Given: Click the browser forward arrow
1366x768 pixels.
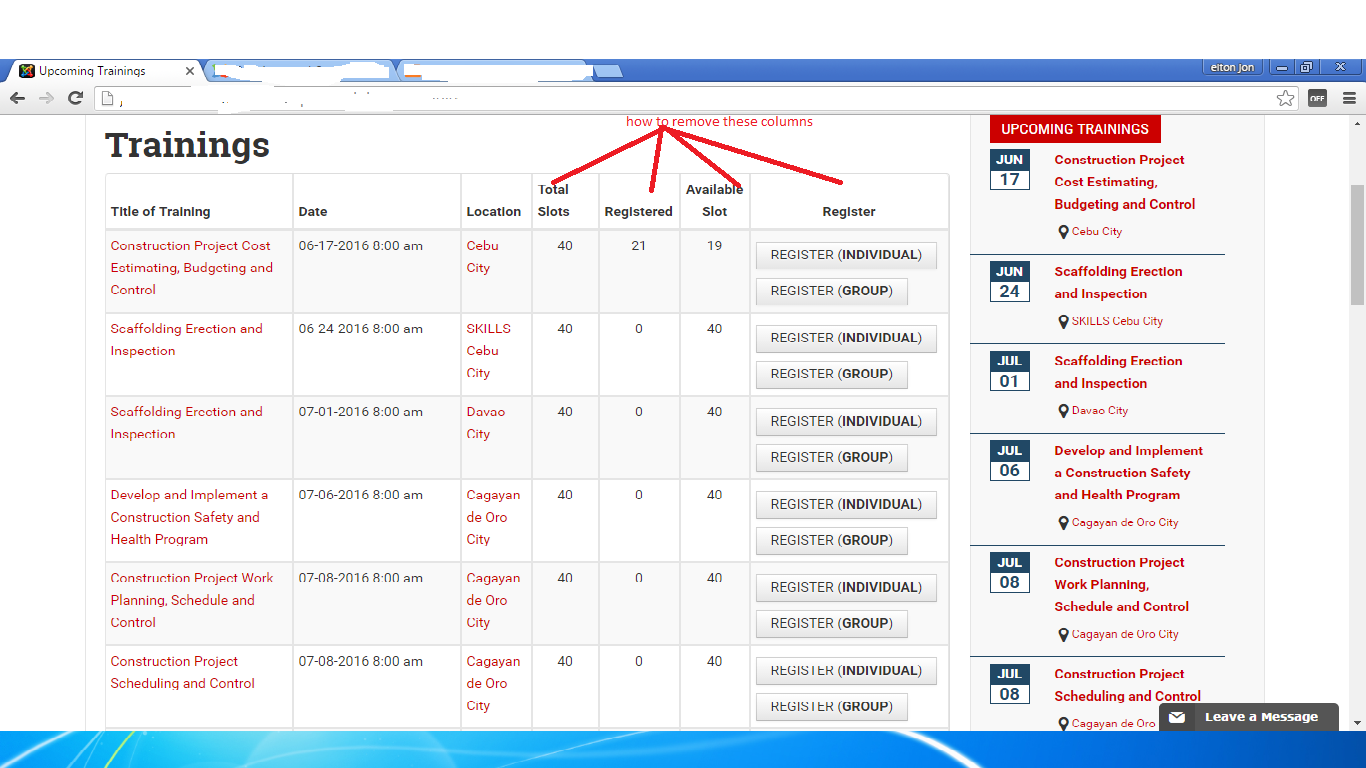Looking at the screenshot, I should coord(46,98).
